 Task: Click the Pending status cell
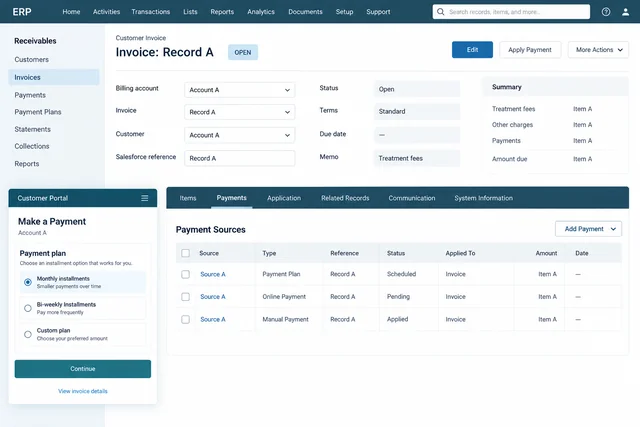398,297
